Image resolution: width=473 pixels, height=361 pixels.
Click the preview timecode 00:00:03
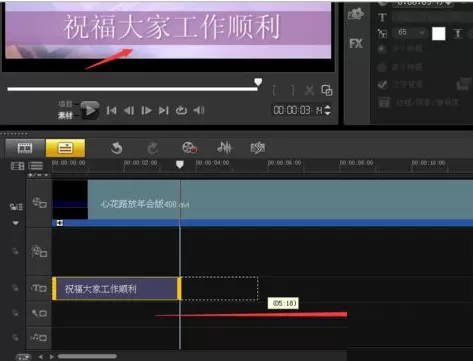tap(292, 110)
